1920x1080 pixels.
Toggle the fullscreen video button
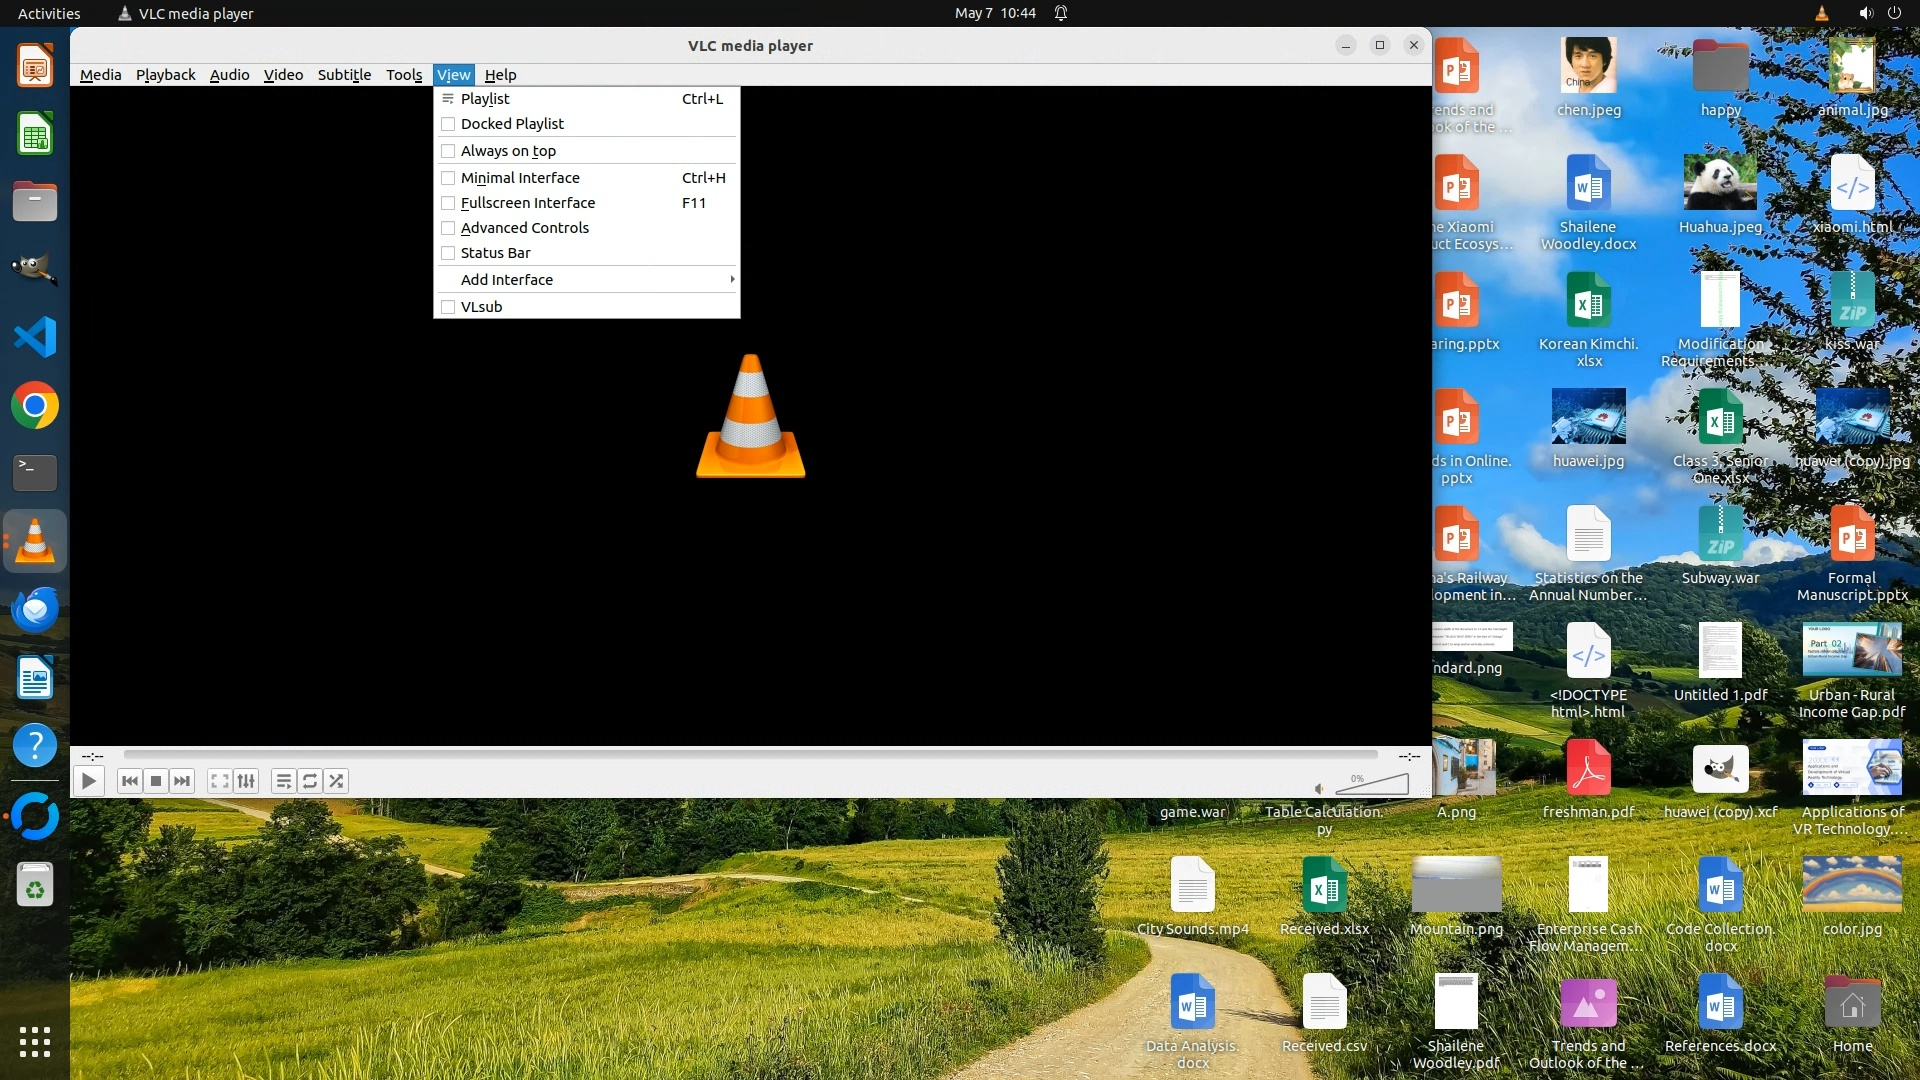click(x=219, y=781)
